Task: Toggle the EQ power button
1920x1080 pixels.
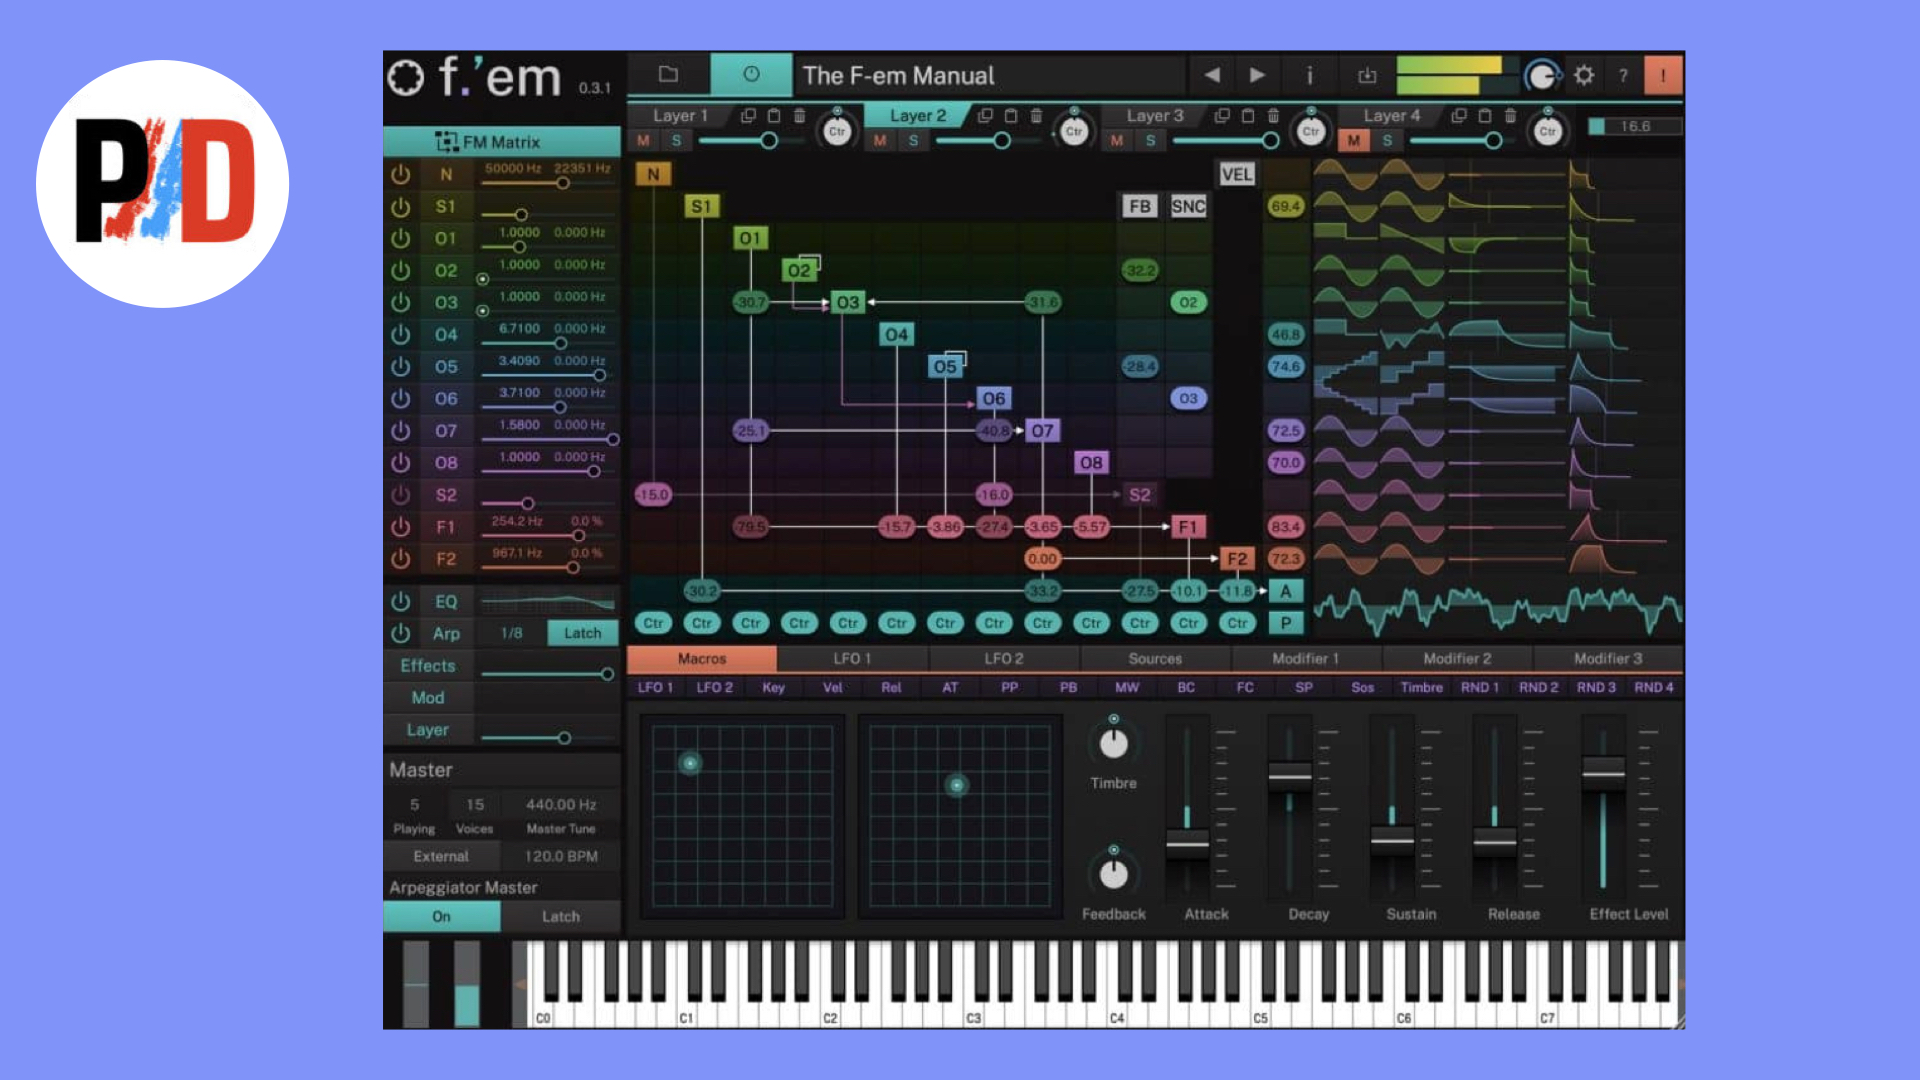Action: pyautogui.click(x=400, y=601)
